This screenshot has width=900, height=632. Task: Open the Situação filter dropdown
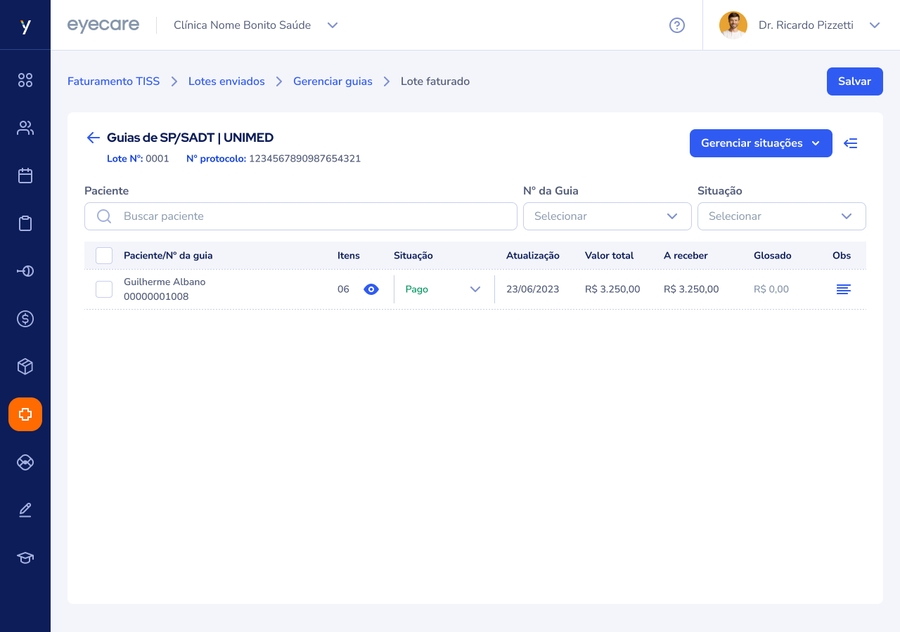[781, 216]
